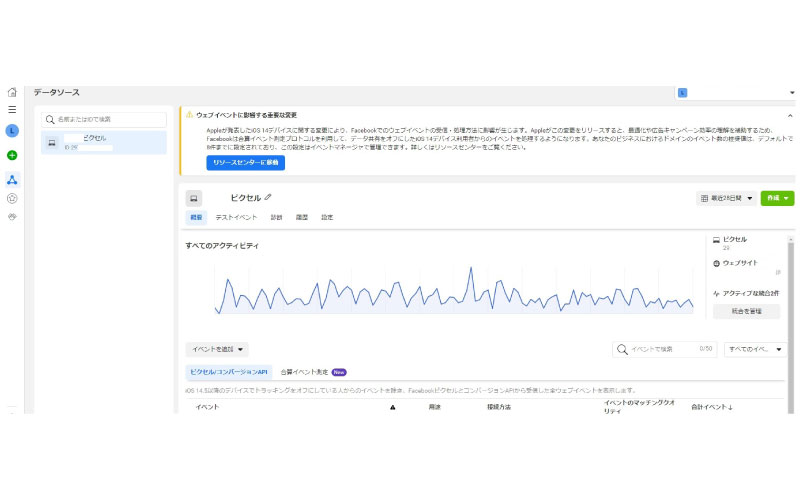Select the Data Sources icon in sidebar
The image size is (800, 500).
point(12,180)
